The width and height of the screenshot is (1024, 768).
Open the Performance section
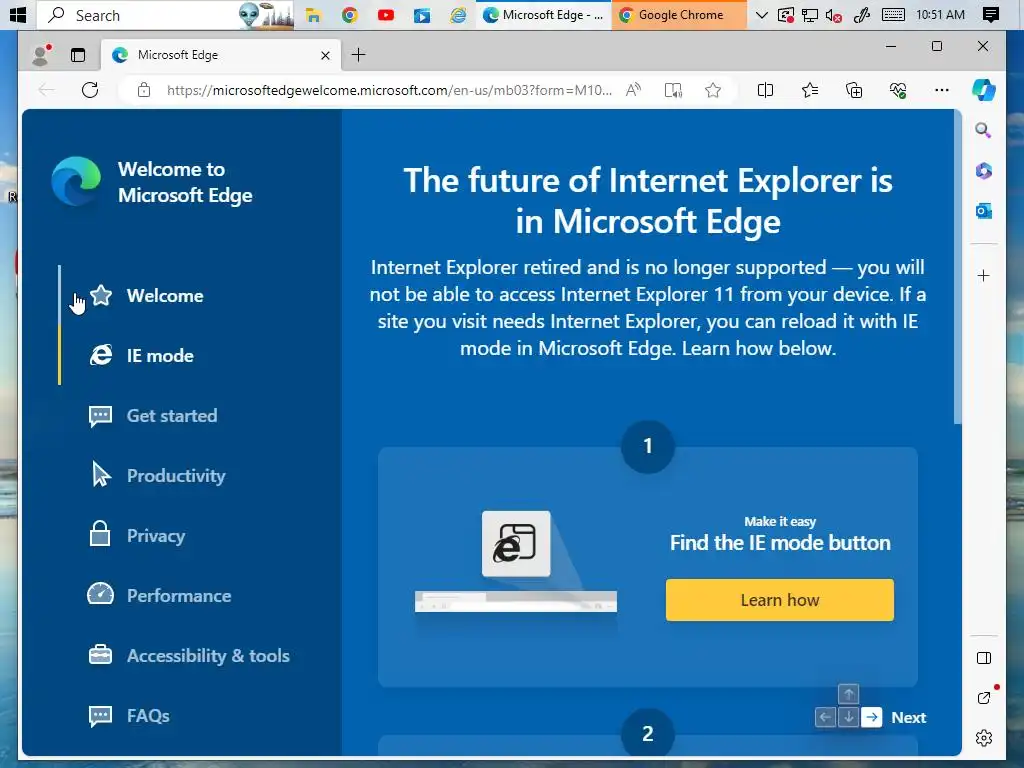pyautogui.click(x=159, y=596)
